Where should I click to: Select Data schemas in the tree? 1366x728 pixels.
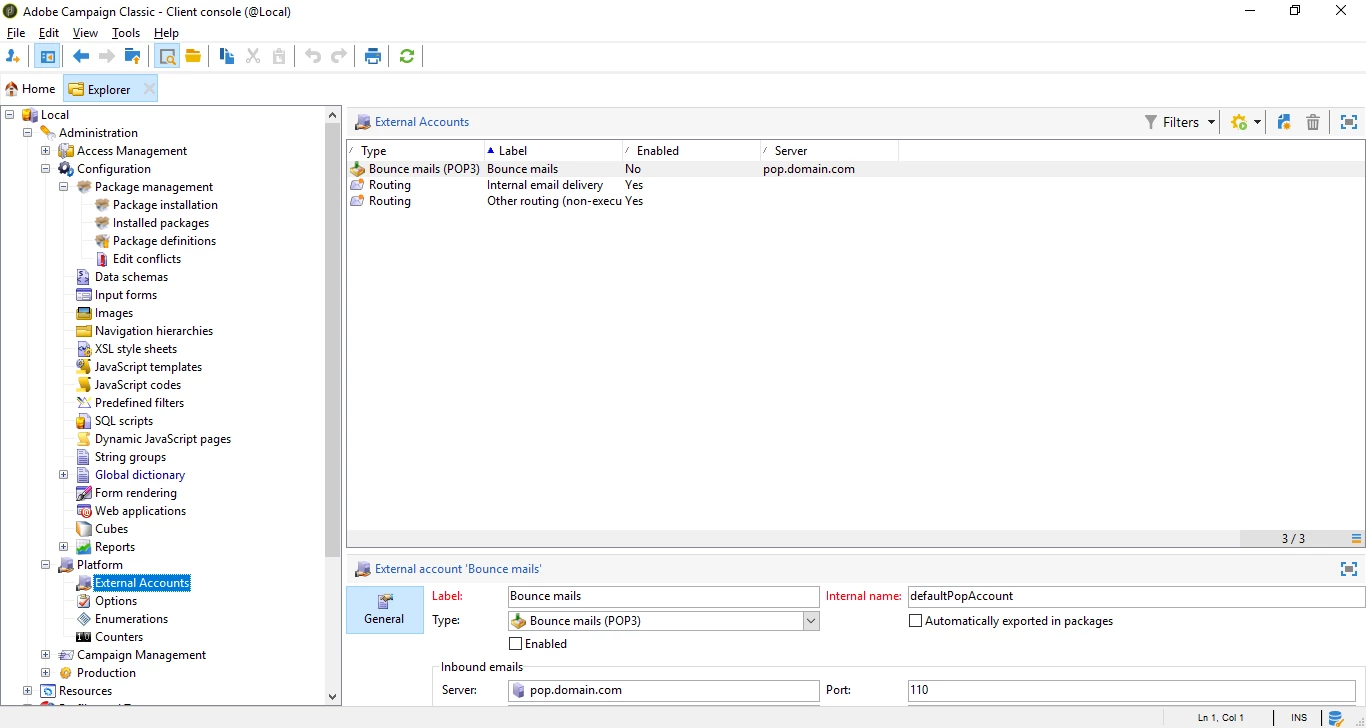[131, 277]
